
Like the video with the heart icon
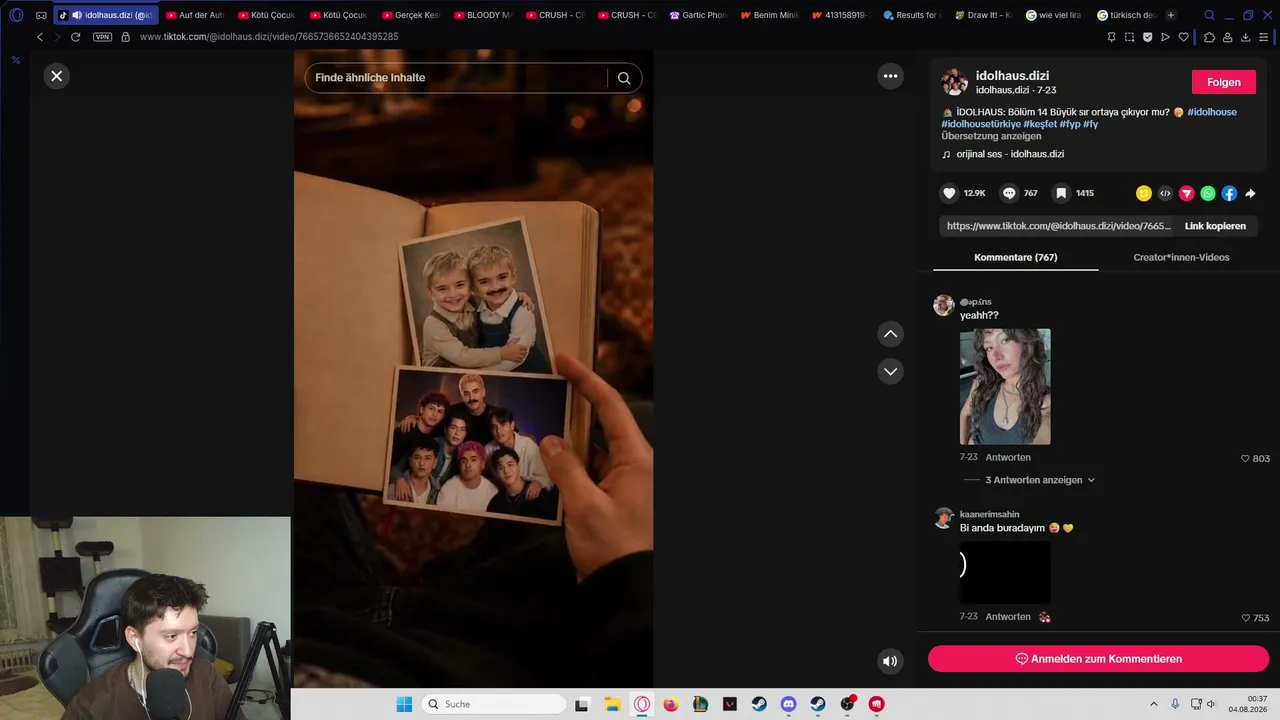point(950,193)
